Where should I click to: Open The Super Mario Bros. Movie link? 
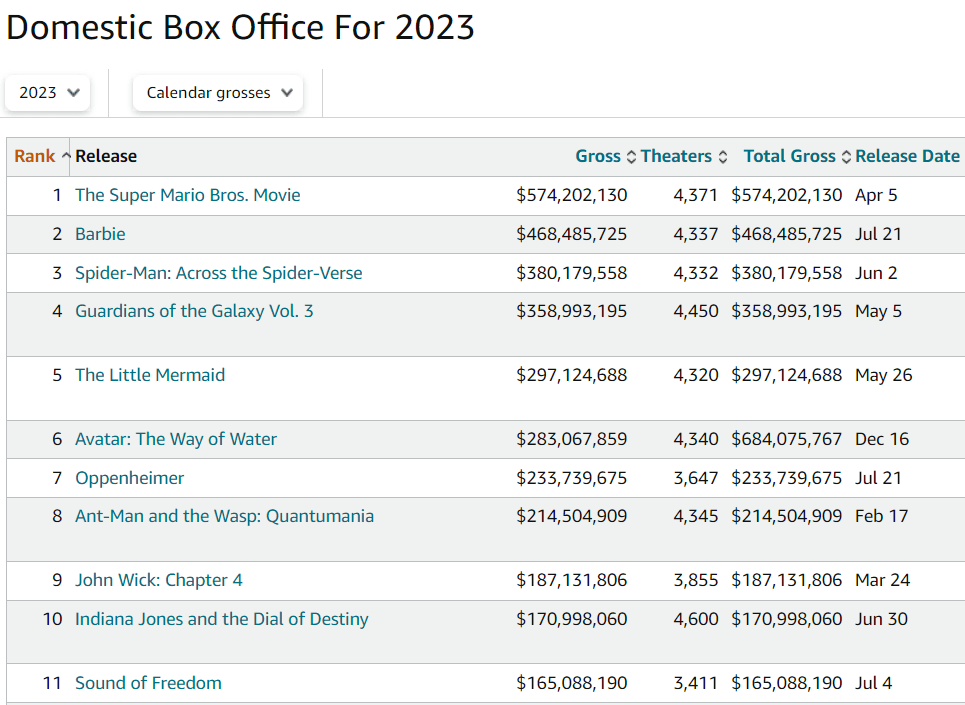pos(188,195)
